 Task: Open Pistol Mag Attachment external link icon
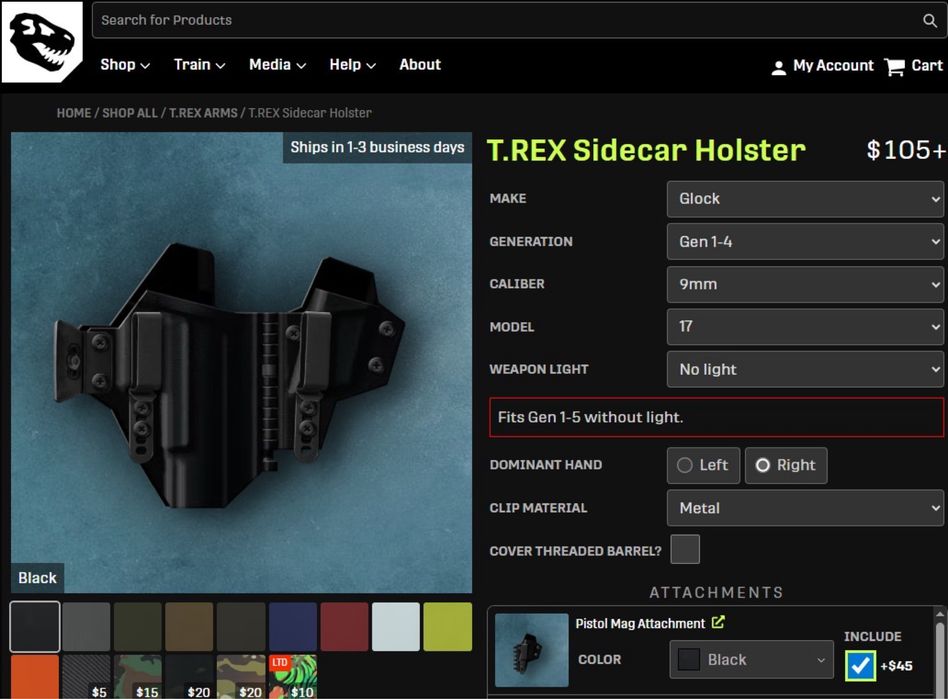click(x=718, y=622)
